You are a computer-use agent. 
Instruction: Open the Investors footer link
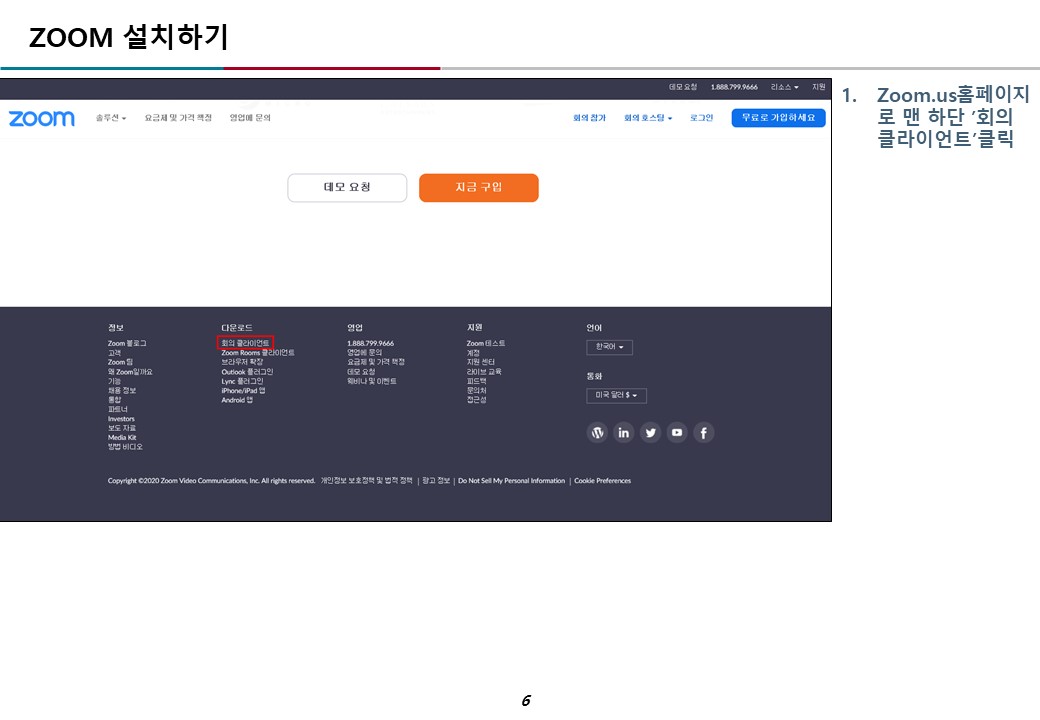coord(121,419)
